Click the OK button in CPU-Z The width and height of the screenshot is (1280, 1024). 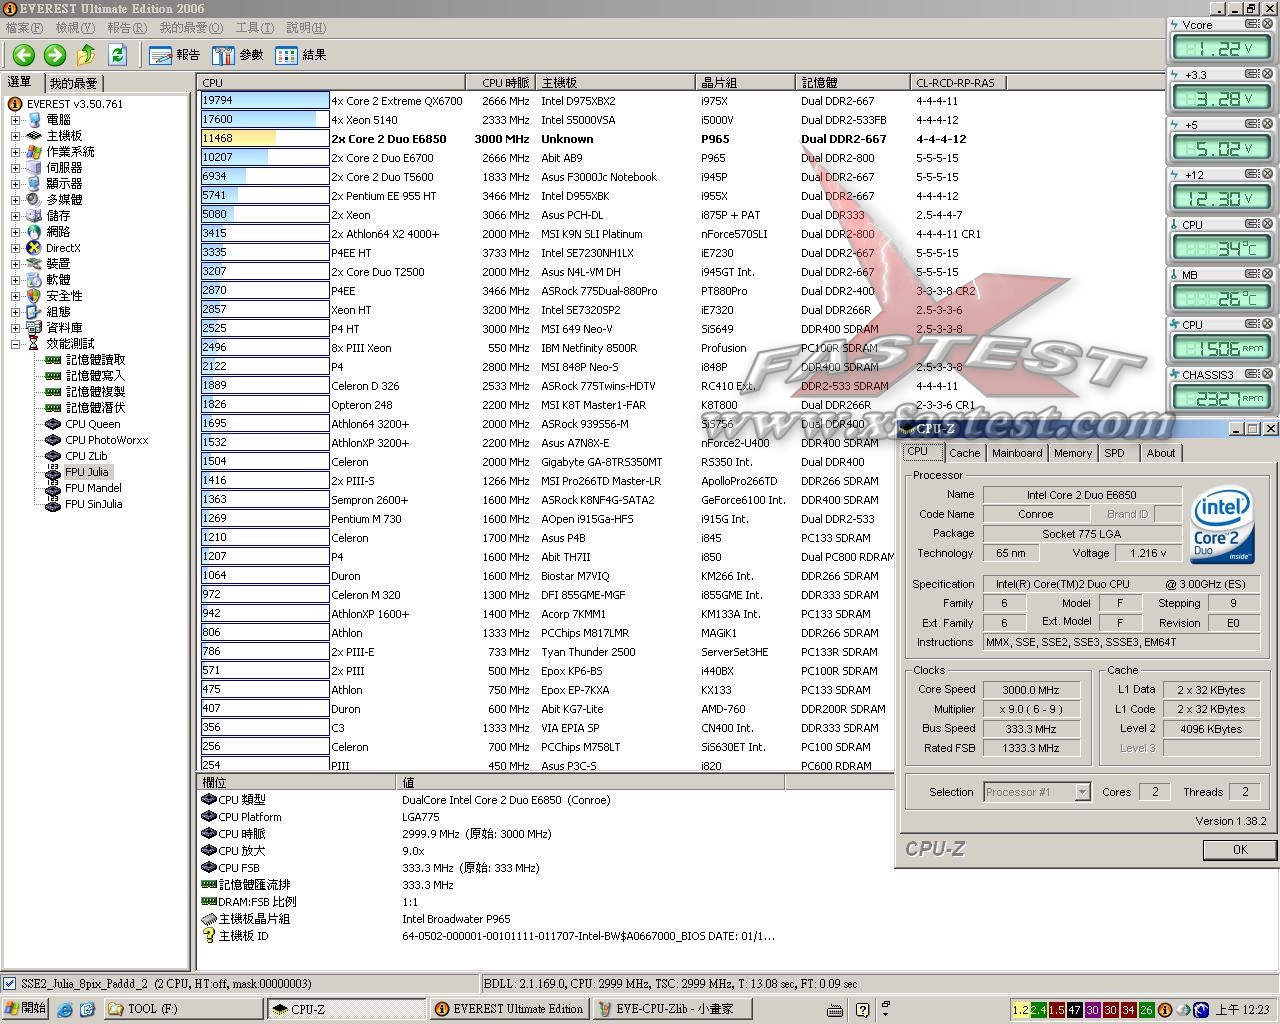[1240, 850]
